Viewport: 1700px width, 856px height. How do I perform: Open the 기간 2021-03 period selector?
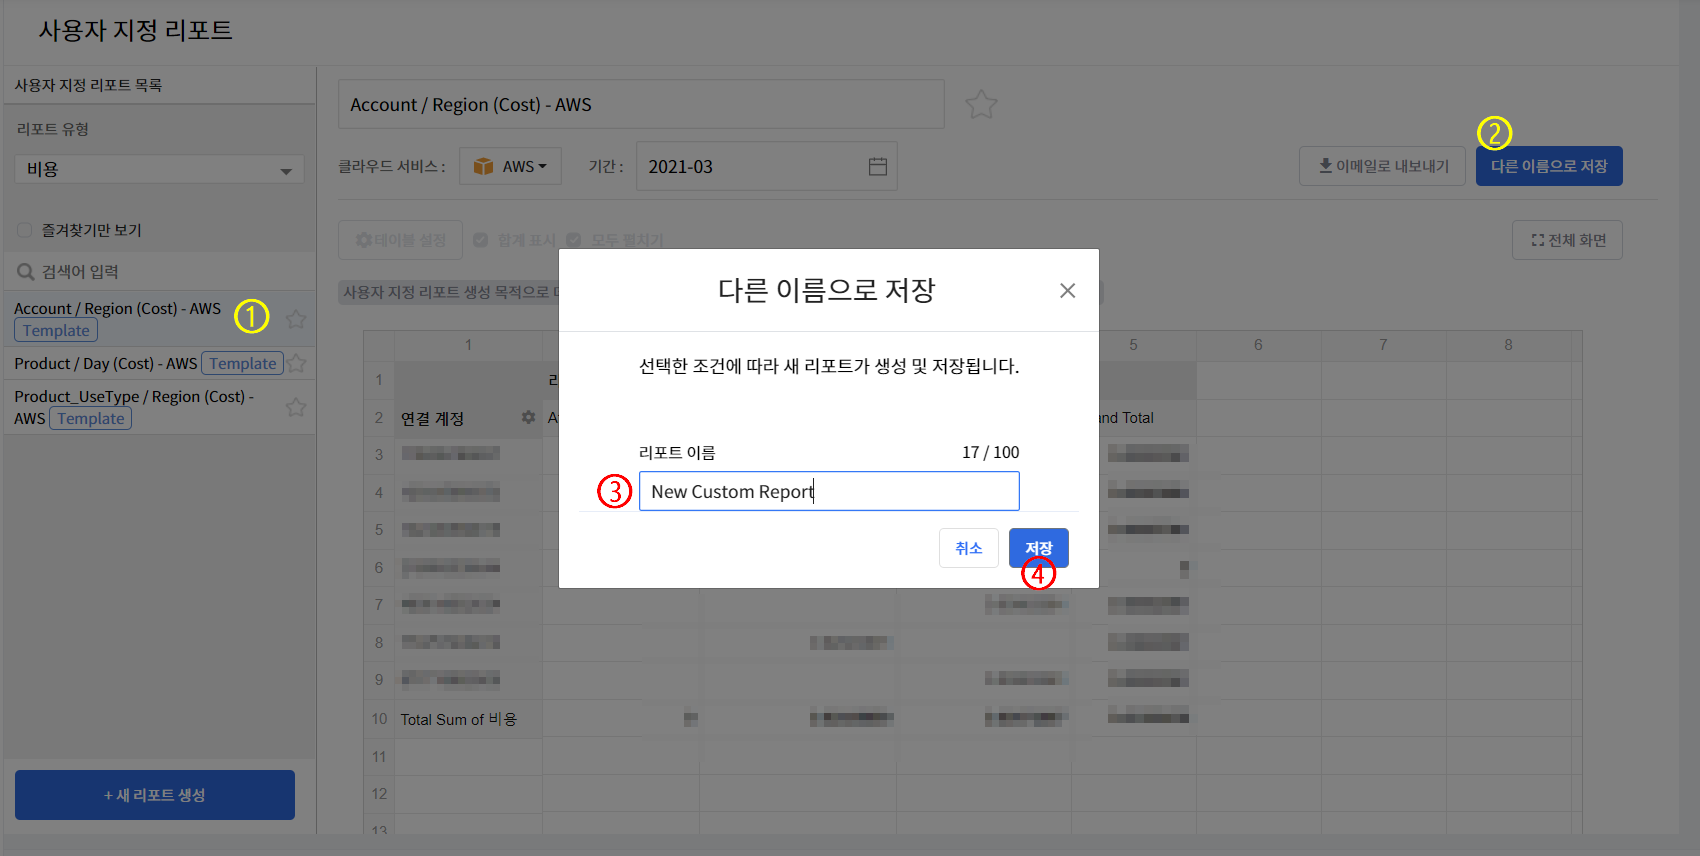(x=750, y=167)
